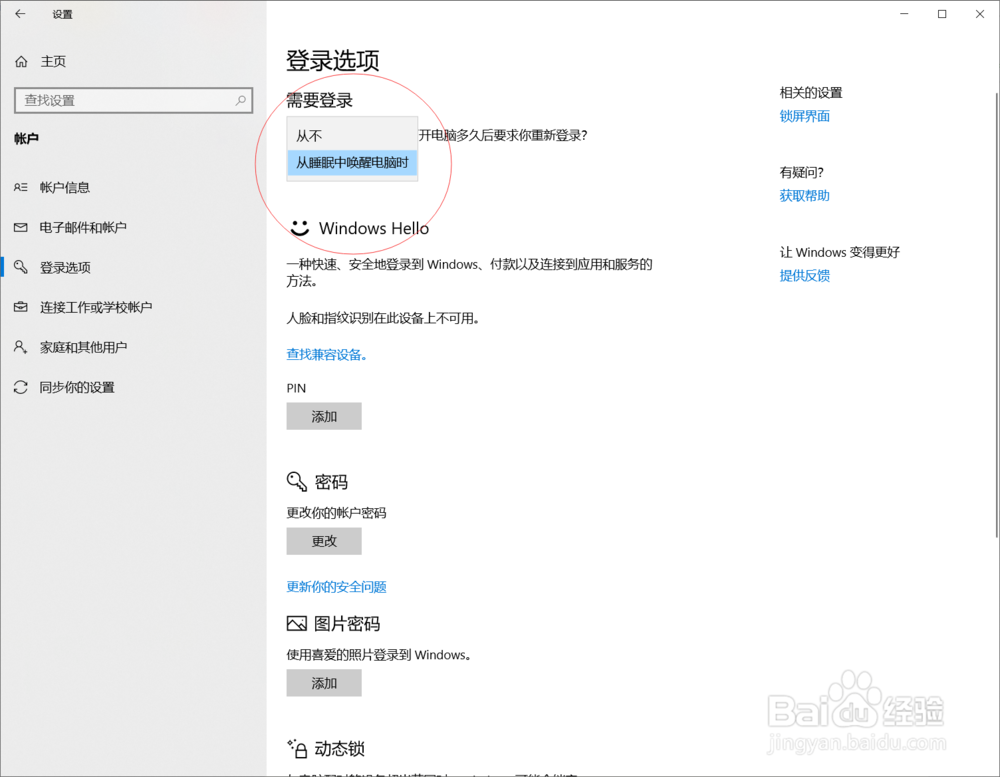Close the settings window
The height and width of the screenshot is (777, 1000).
point(980,13)
